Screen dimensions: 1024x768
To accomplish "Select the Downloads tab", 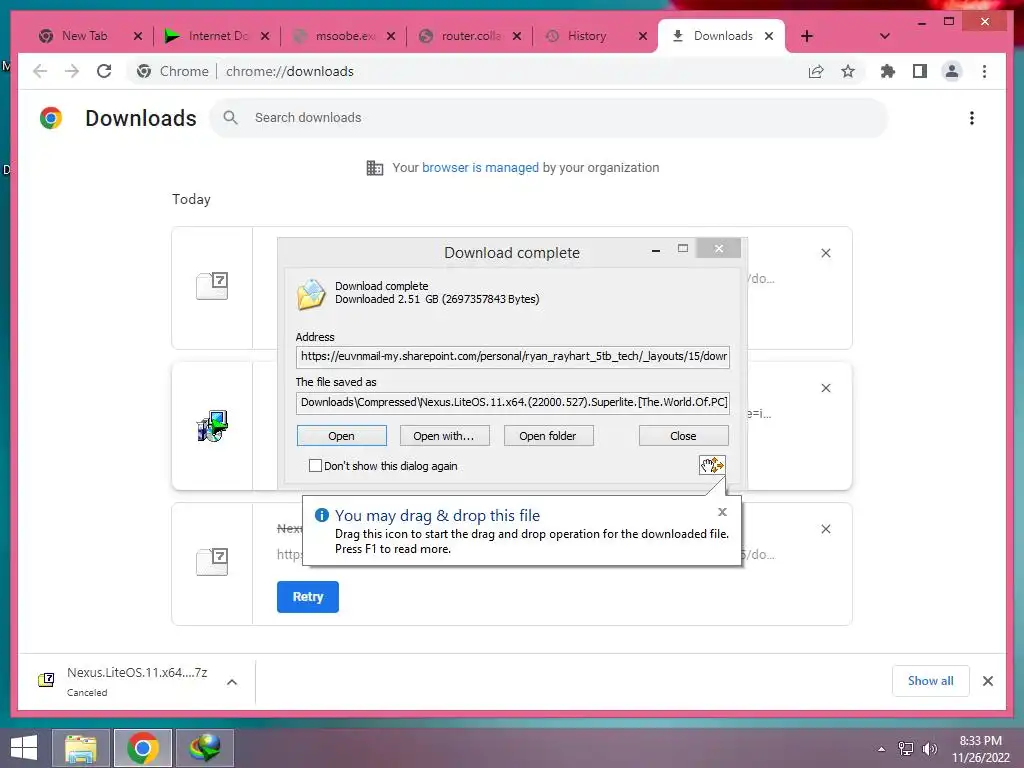I will 723,36.
